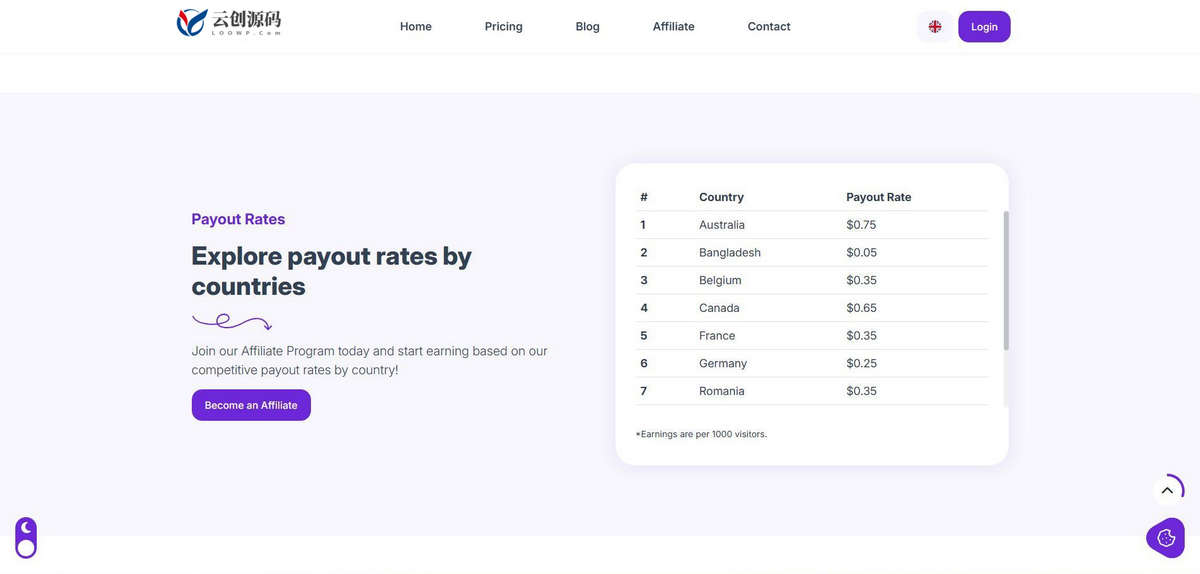Click the Payout Rate column header

(x=879, y=197)
